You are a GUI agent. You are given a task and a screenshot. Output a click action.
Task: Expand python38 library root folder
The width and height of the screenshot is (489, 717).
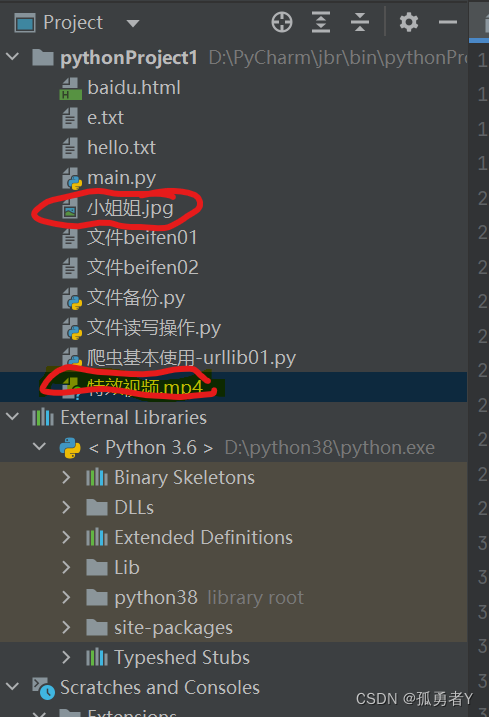(66, 597)
